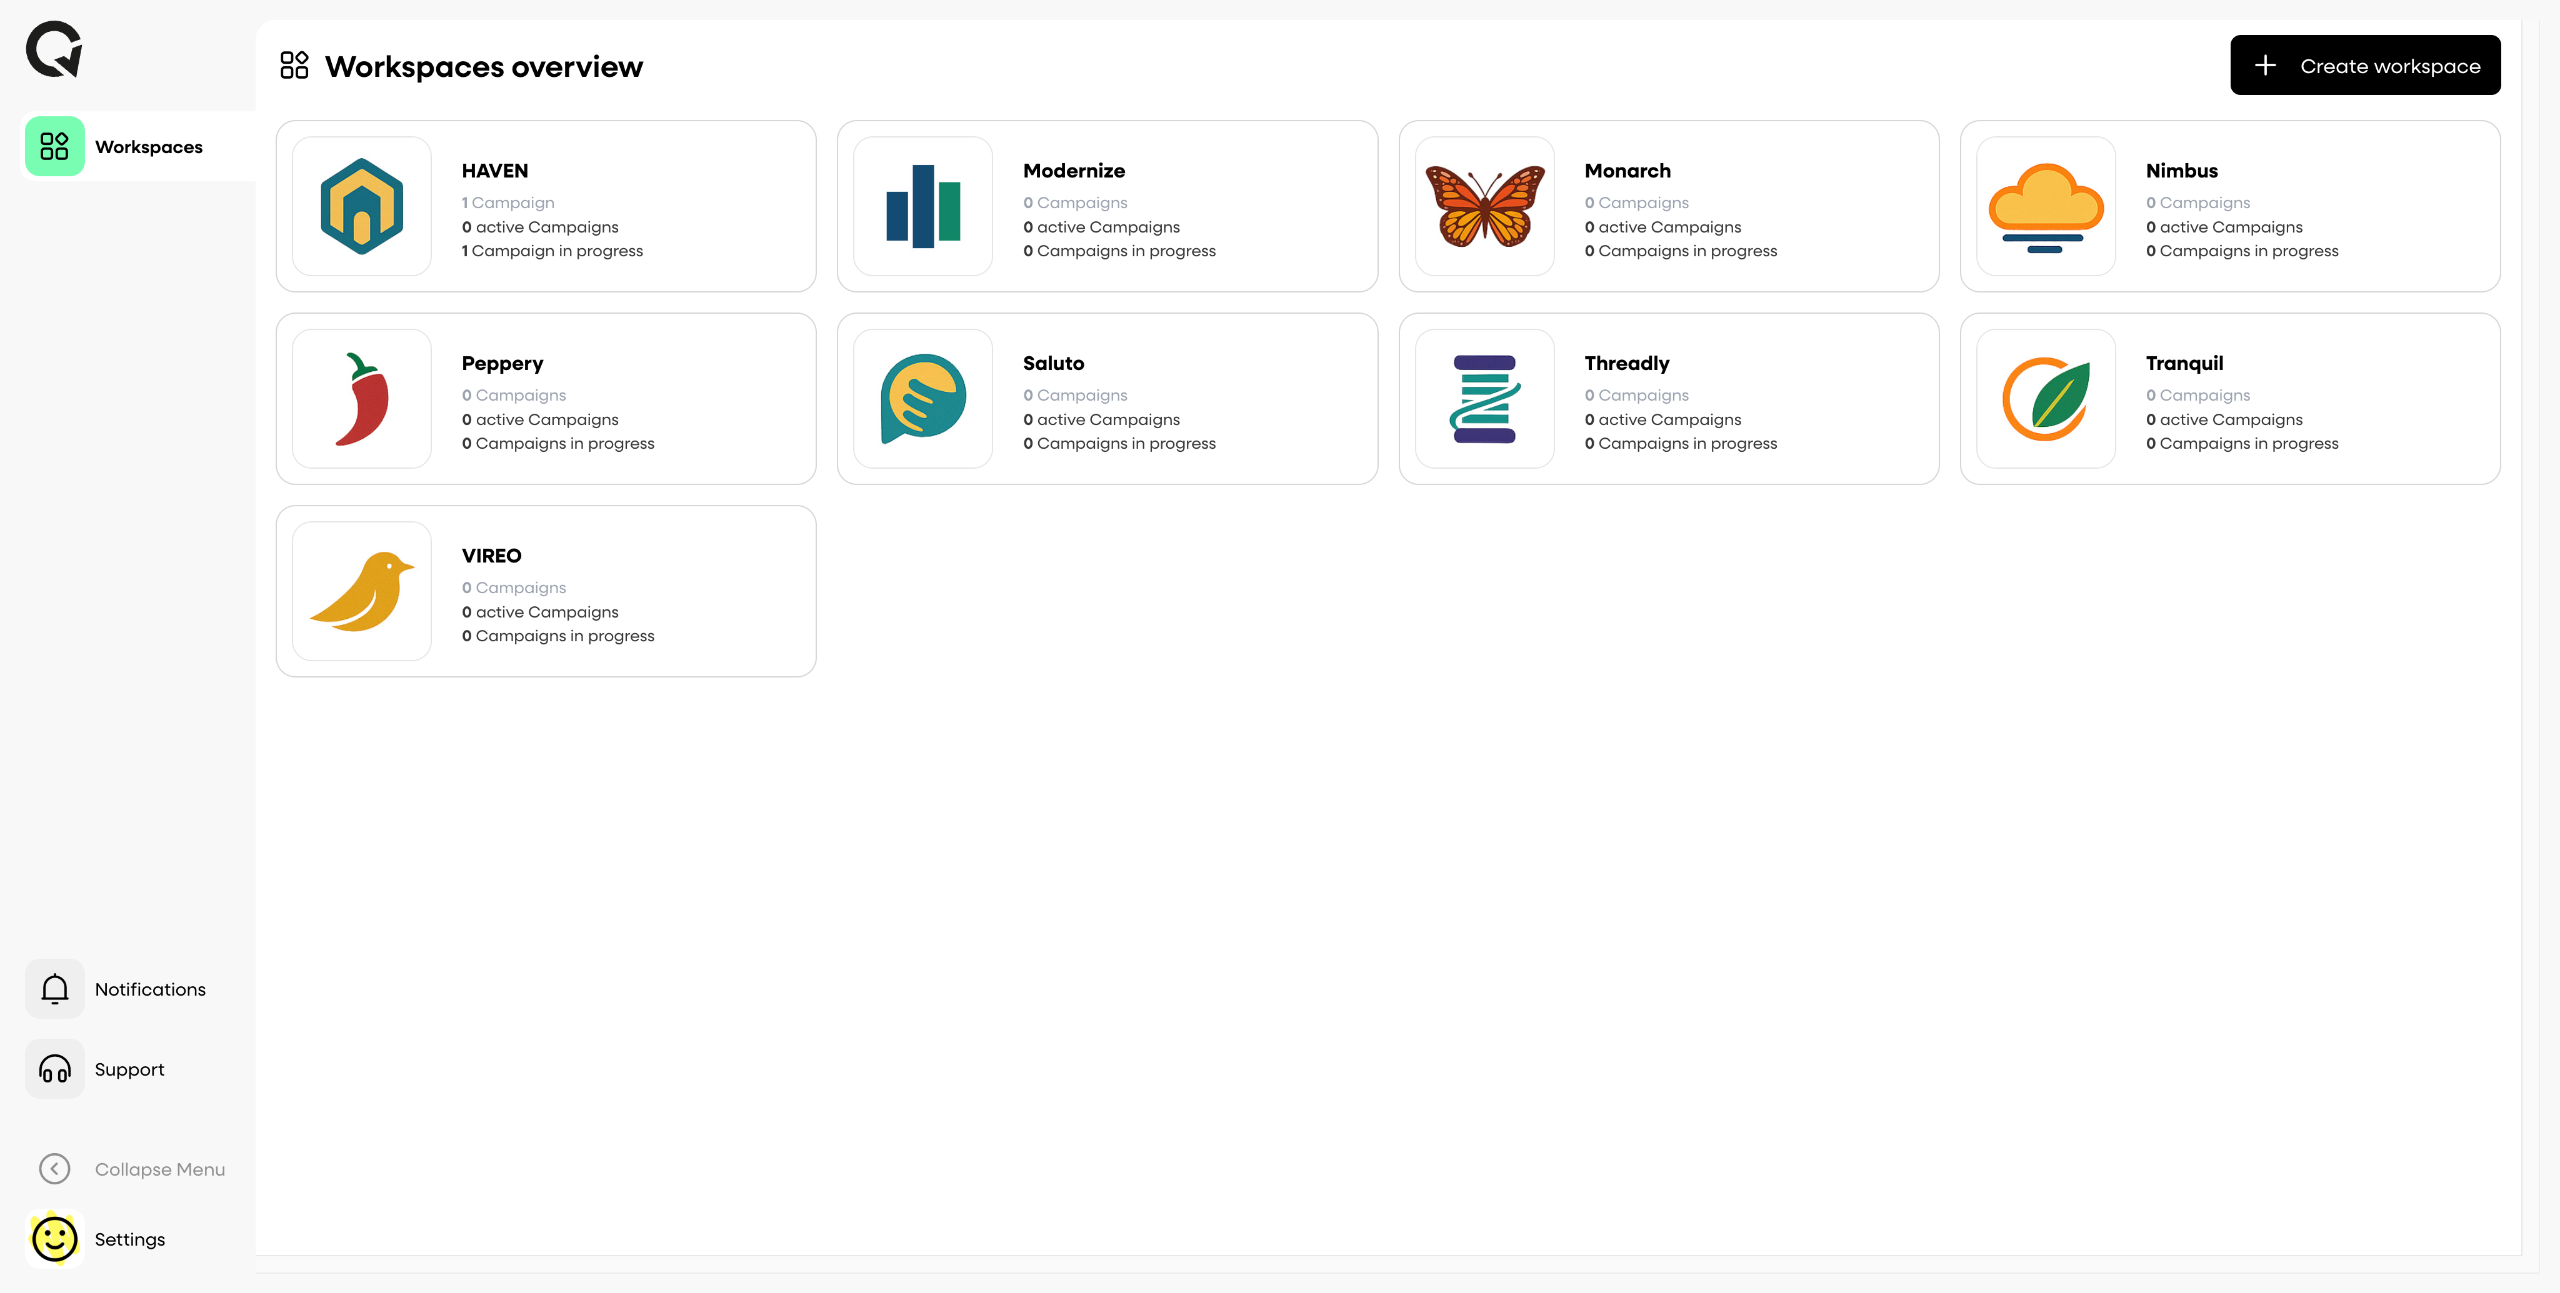The height and width of the screenshot is (1293, 2560).
Task: Select the Notifications menu label
Action: 150,989
